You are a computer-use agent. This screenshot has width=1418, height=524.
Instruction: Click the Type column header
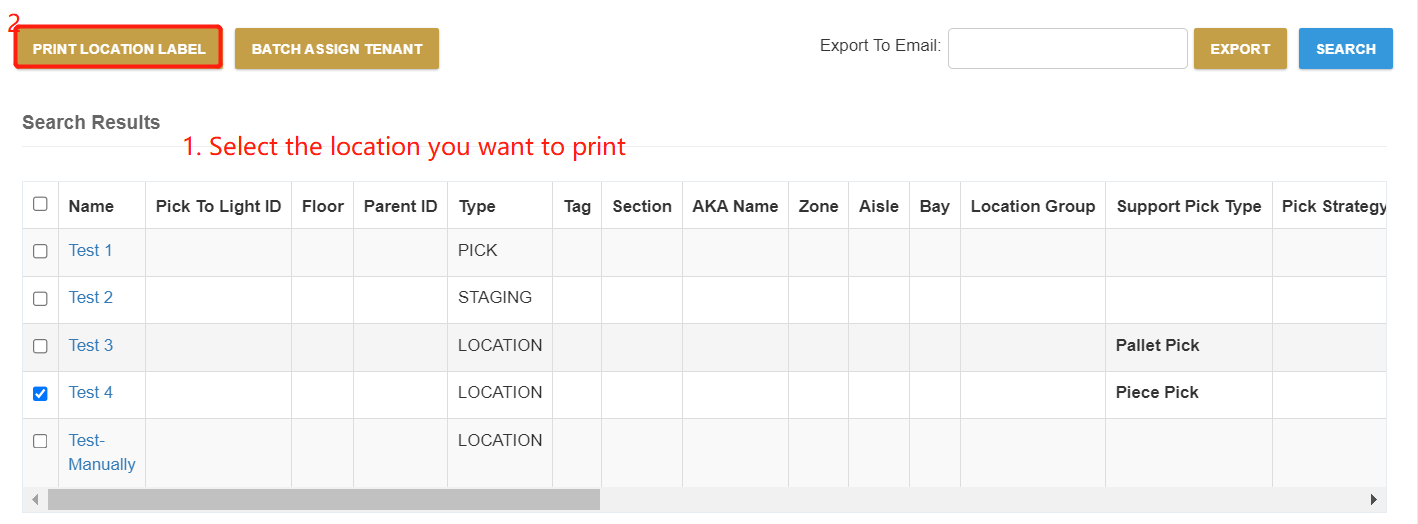[x=477, y=206]
